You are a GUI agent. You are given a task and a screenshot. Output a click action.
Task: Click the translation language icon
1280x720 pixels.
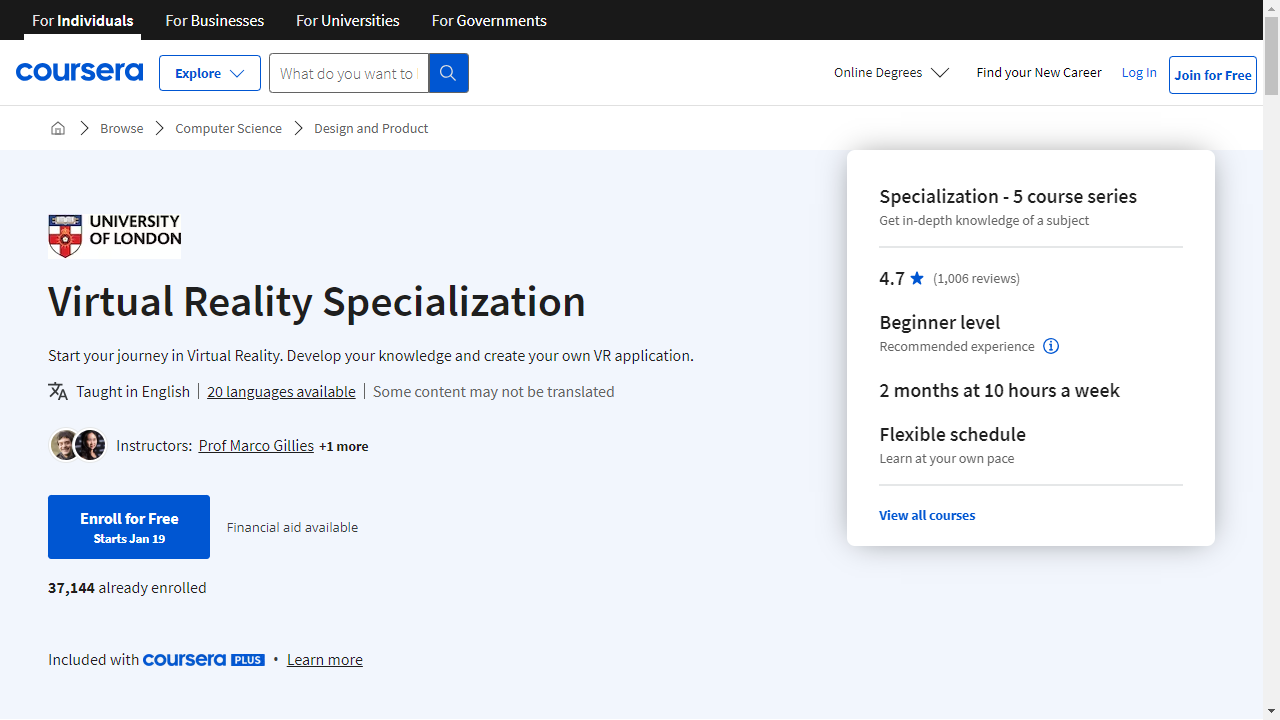(58, 391)
